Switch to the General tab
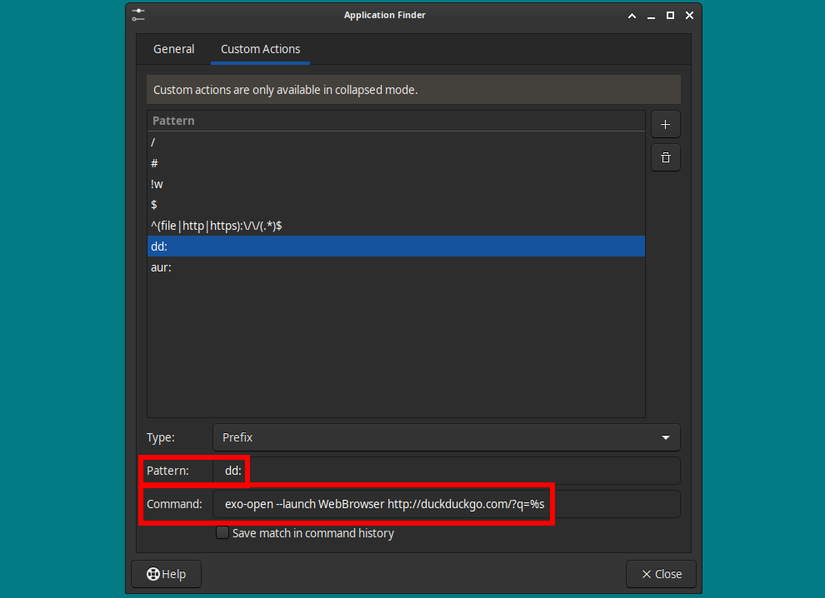Image resolution: width=825 pixels, height=598 pixels. click(173, 48)
